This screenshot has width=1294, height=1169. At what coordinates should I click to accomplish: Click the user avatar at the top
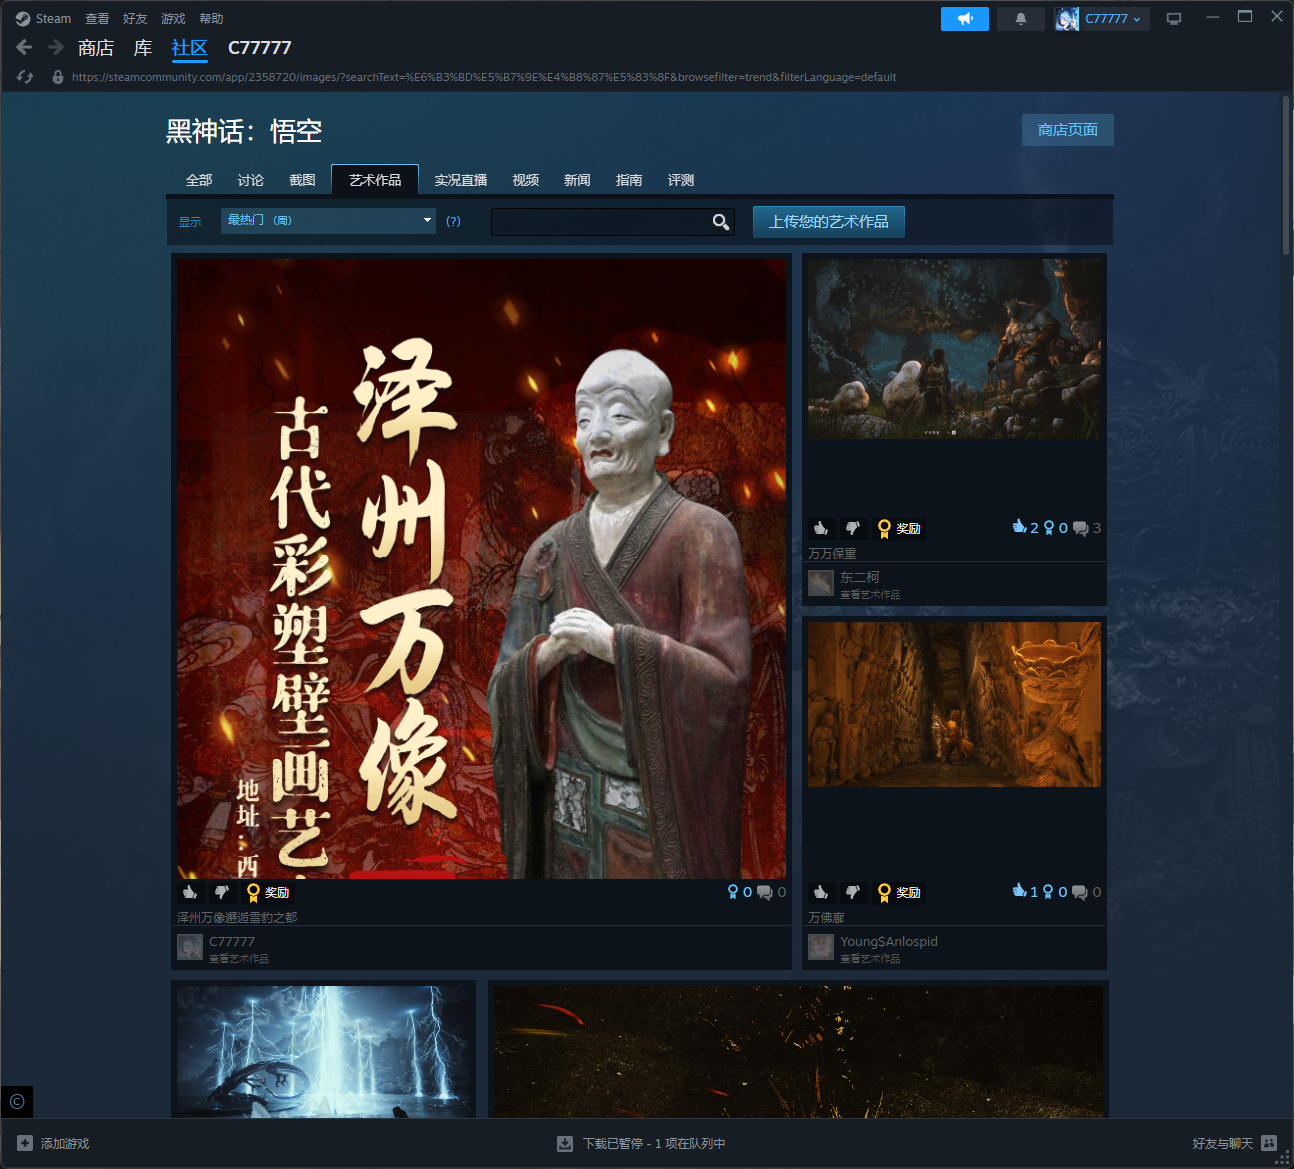(1067, 19)
